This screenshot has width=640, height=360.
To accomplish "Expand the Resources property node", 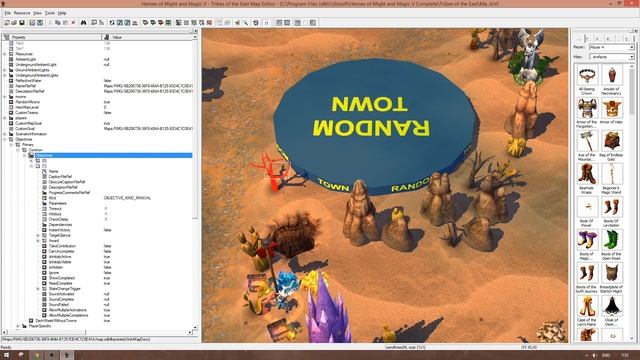I will pyautogui.click(x=5, y=54).
